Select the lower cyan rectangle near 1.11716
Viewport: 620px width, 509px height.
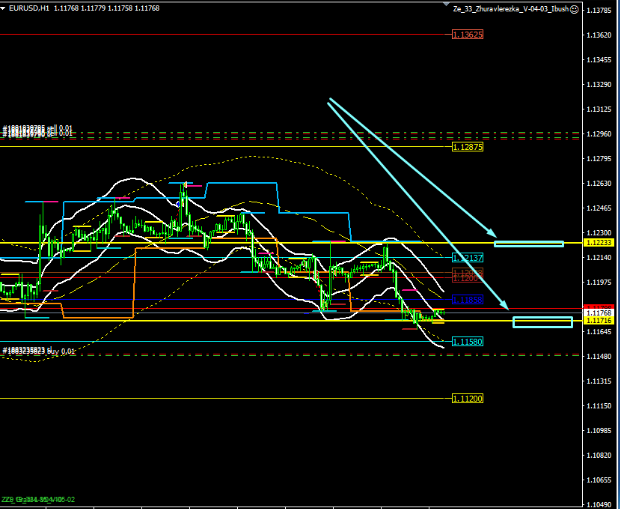[542, 322]
